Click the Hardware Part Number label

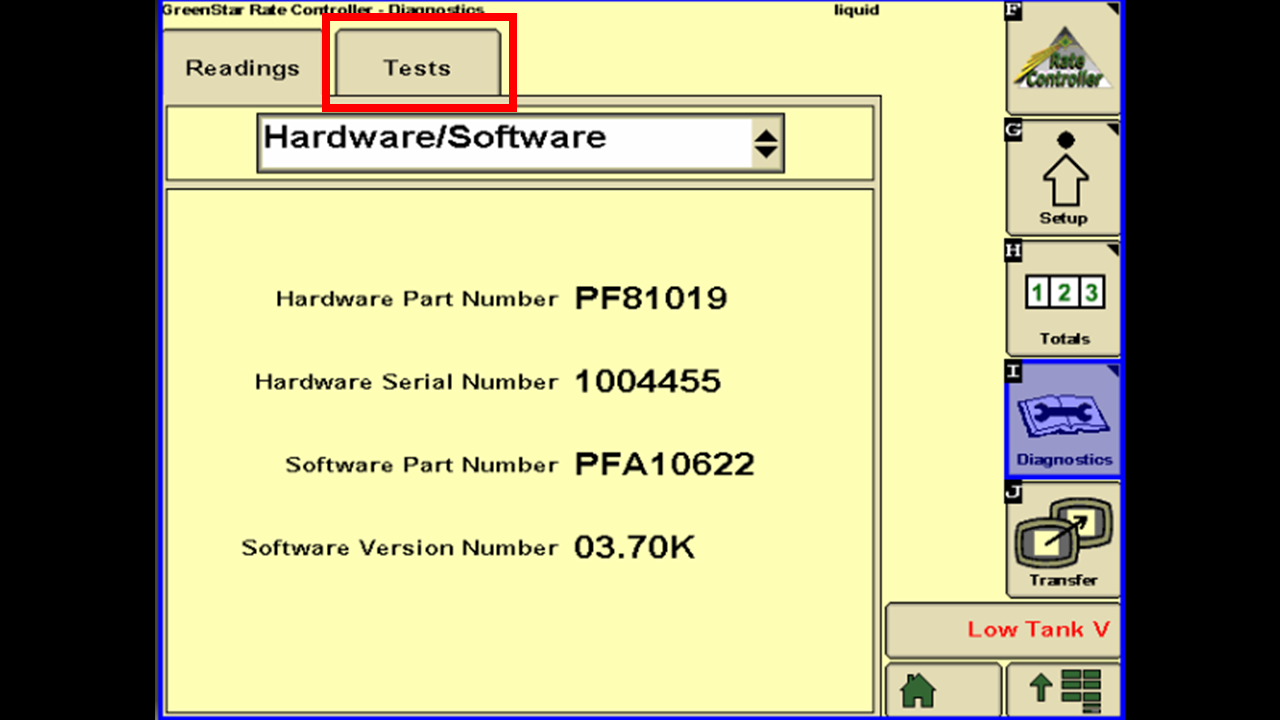(417, 299)
